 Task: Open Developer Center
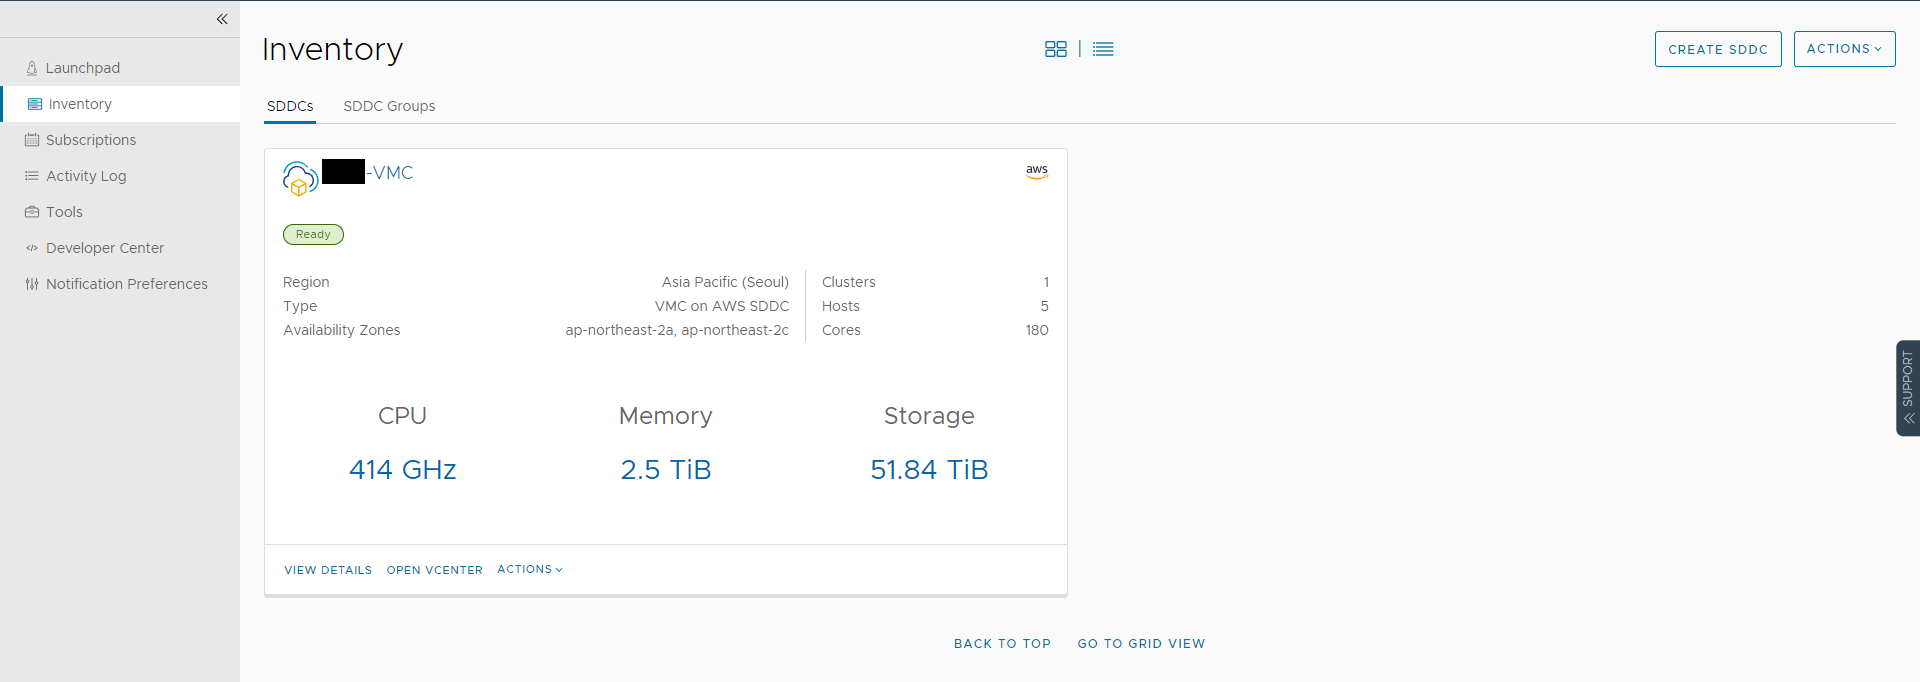(x=105, y=248)
